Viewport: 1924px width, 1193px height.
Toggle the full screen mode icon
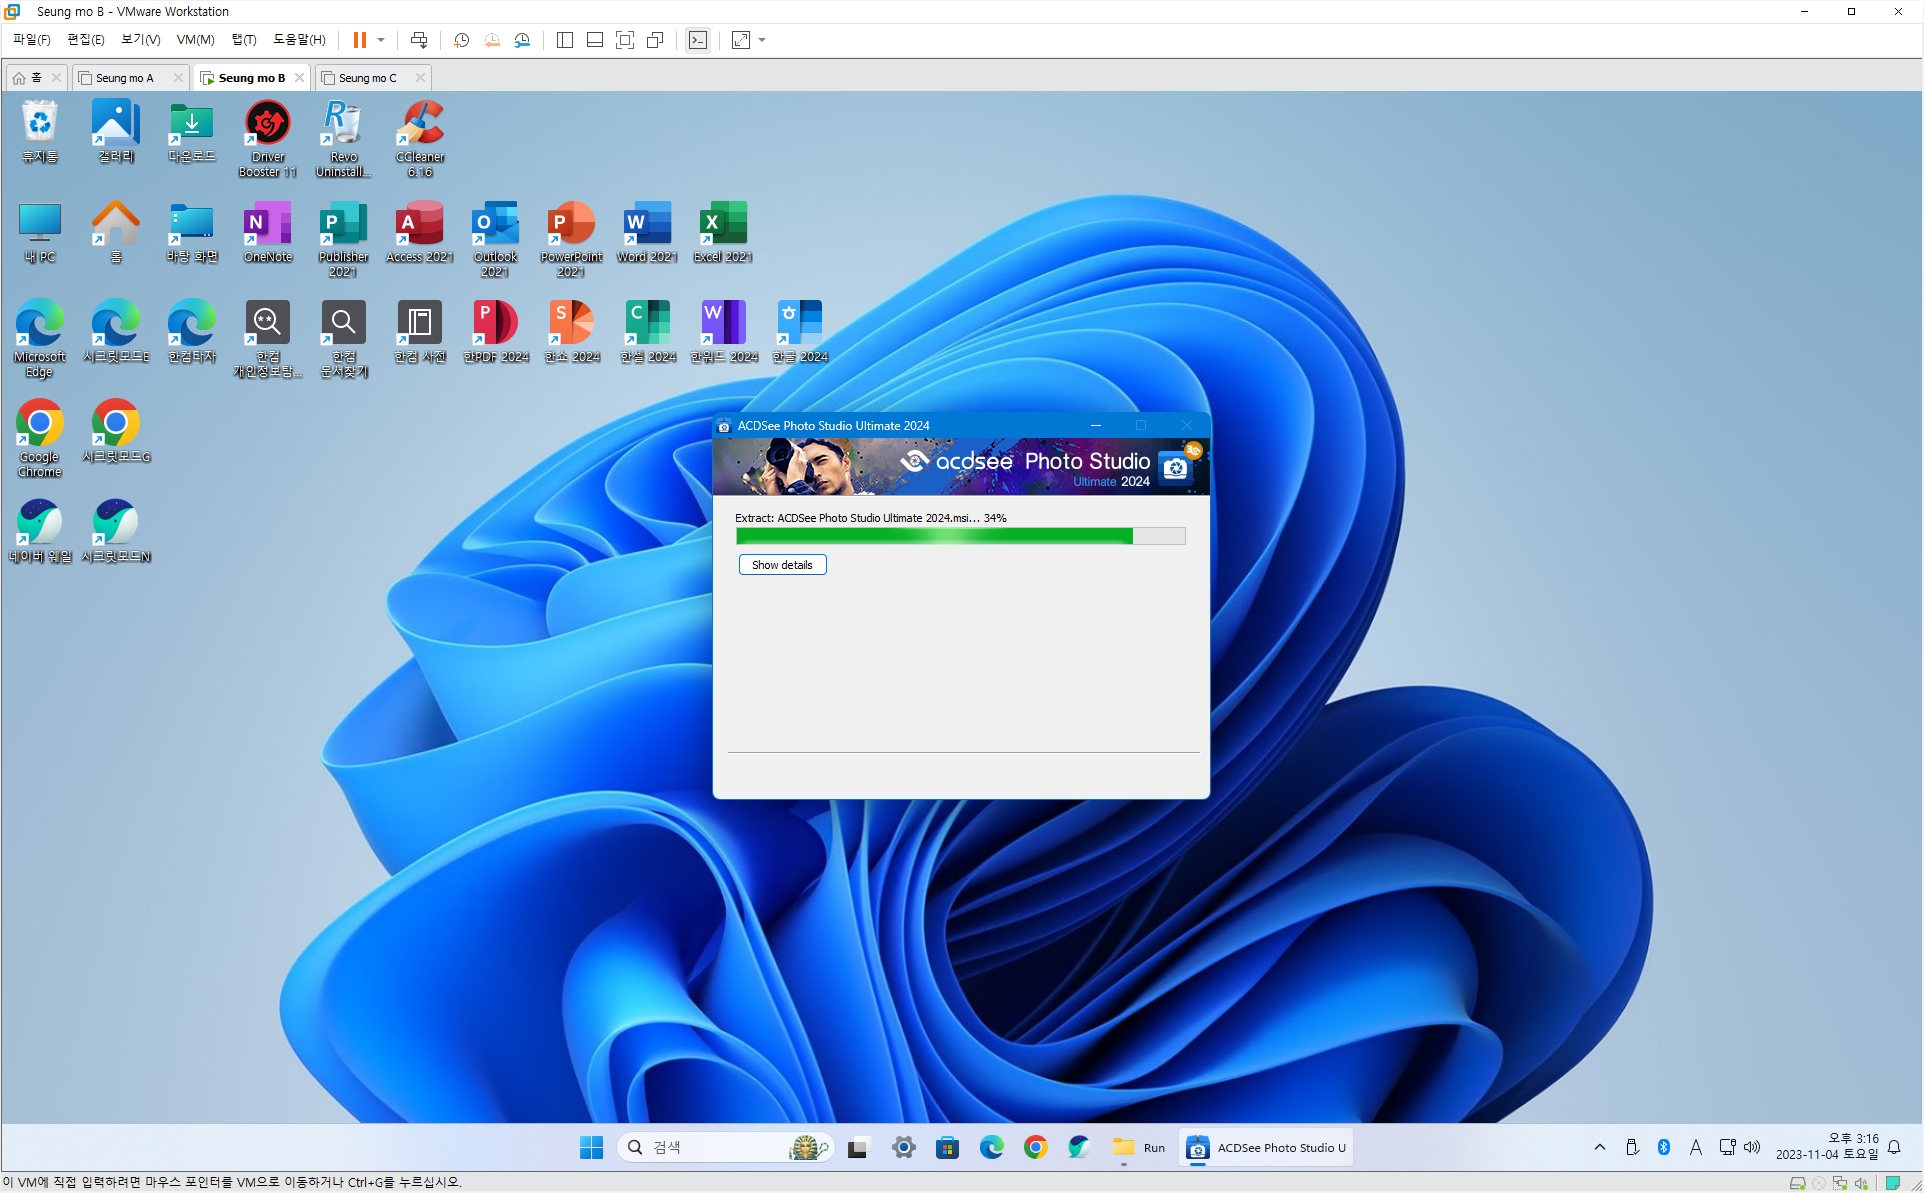pos(625,40)
